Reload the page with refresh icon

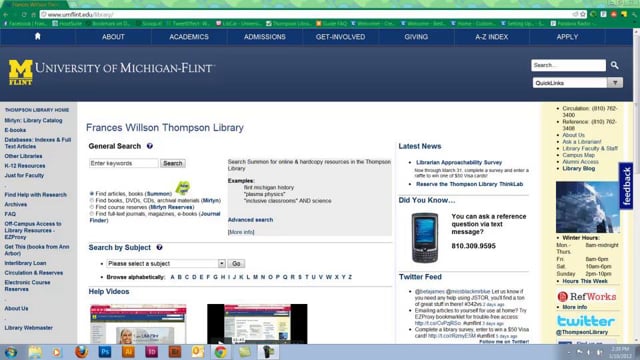[24, 14]
